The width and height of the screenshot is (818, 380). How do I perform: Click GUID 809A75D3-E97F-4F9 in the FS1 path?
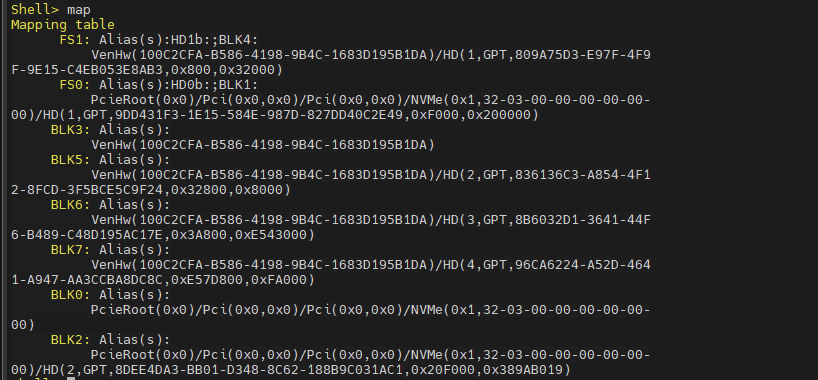[583, 55]
